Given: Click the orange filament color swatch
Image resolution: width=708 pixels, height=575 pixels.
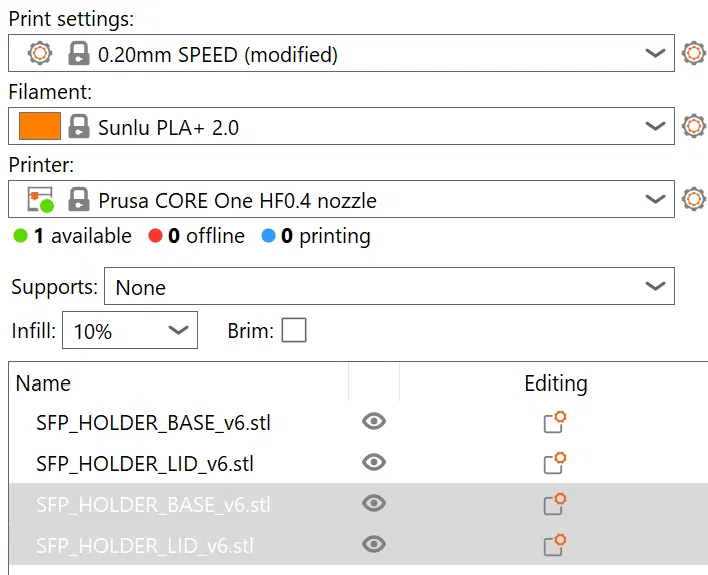Looking at the screenshot, I should point(40,127).
